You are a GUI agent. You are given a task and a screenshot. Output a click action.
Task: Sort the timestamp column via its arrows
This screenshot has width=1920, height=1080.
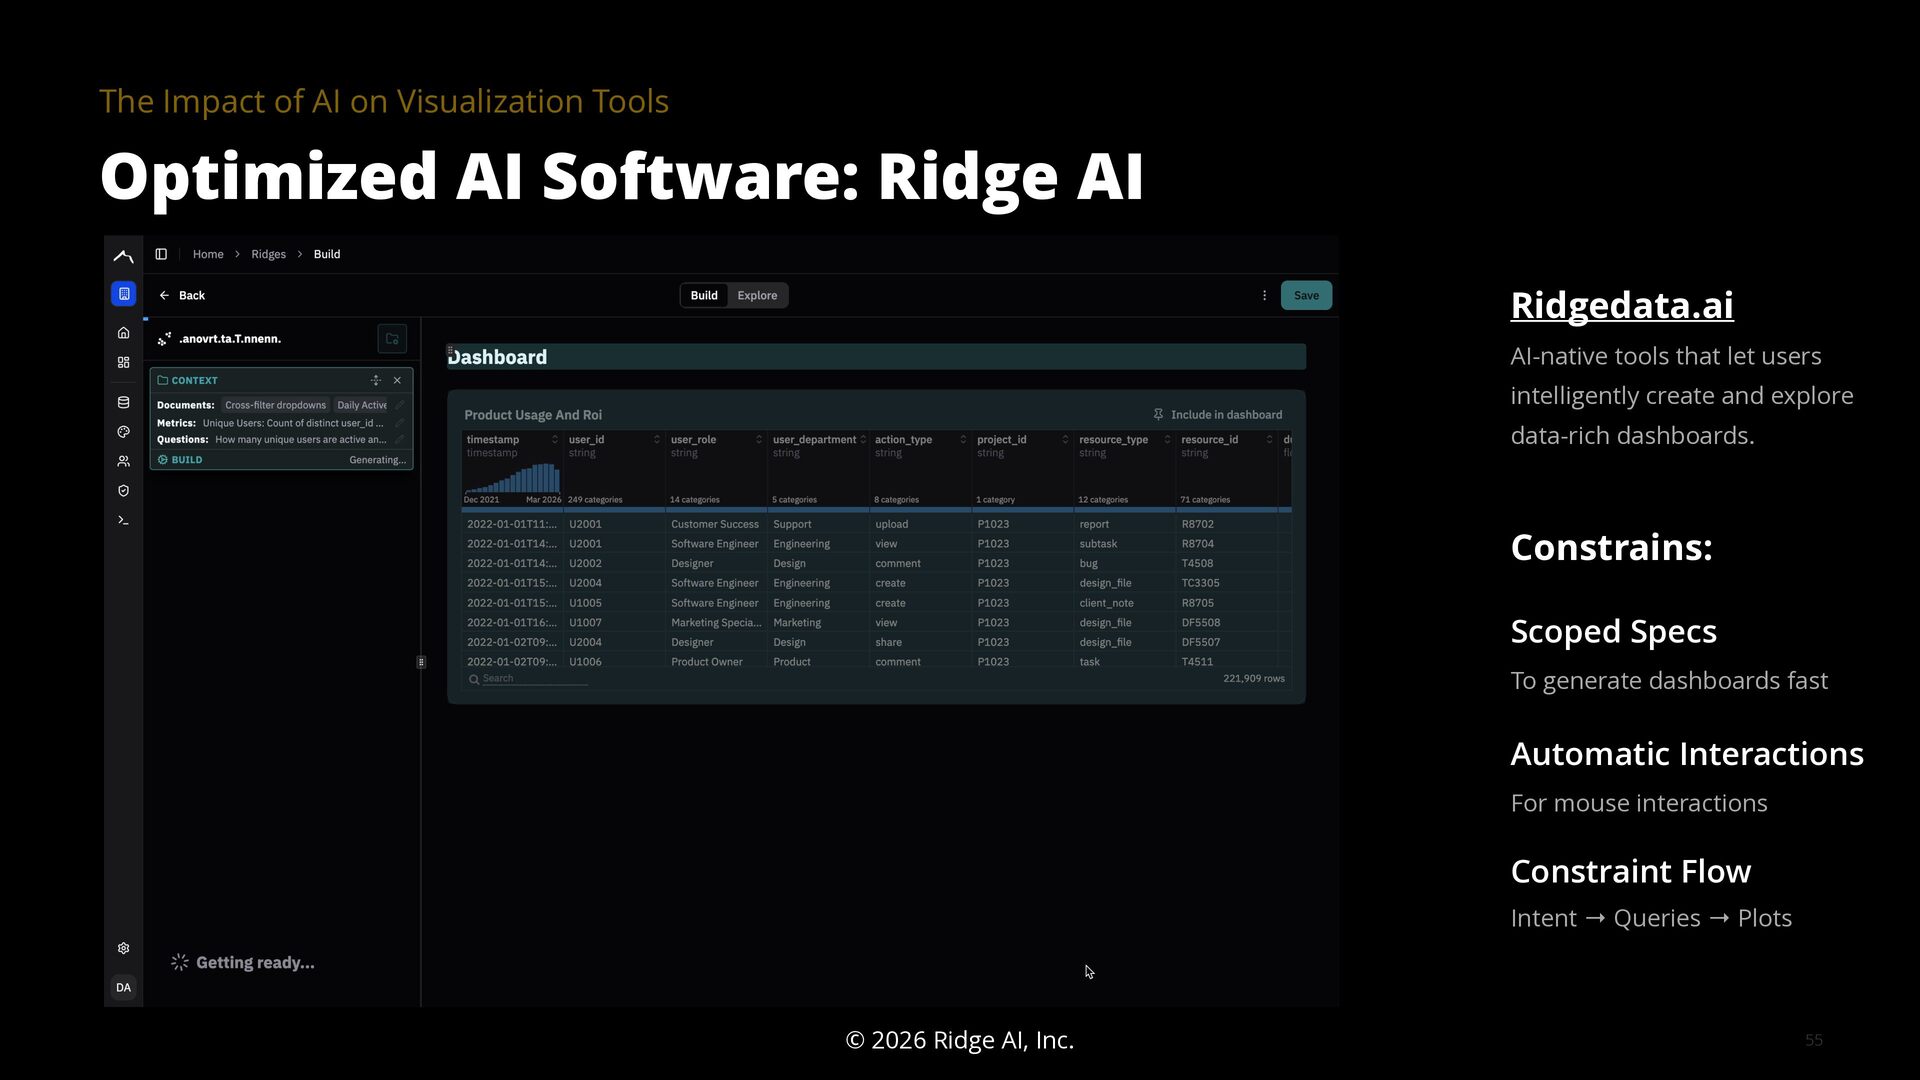555,440
